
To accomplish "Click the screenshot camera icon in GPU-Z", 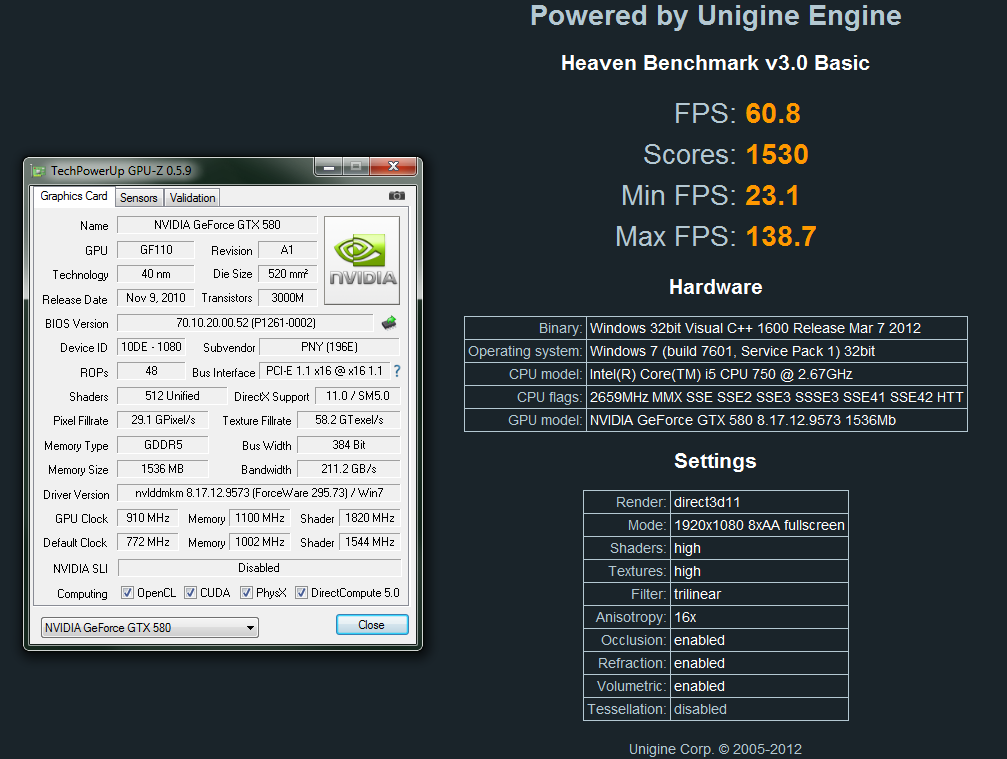I will point(396,196).
